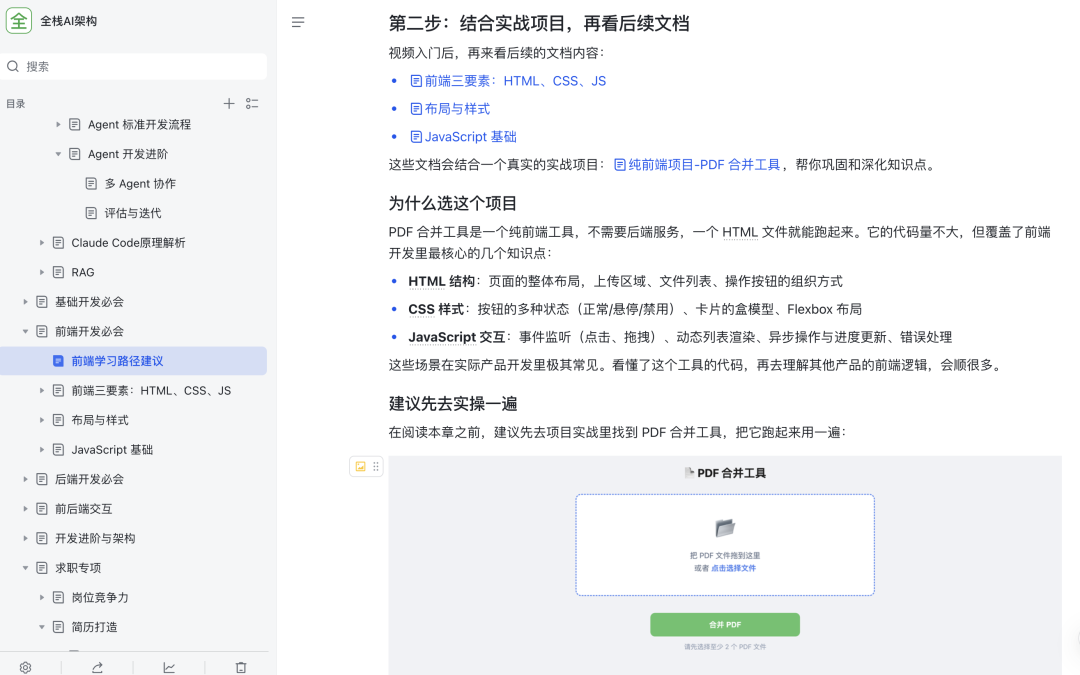Open 开发进阶与架构 in sidebar
1080x675 pixels.
(x=95, y=538)
